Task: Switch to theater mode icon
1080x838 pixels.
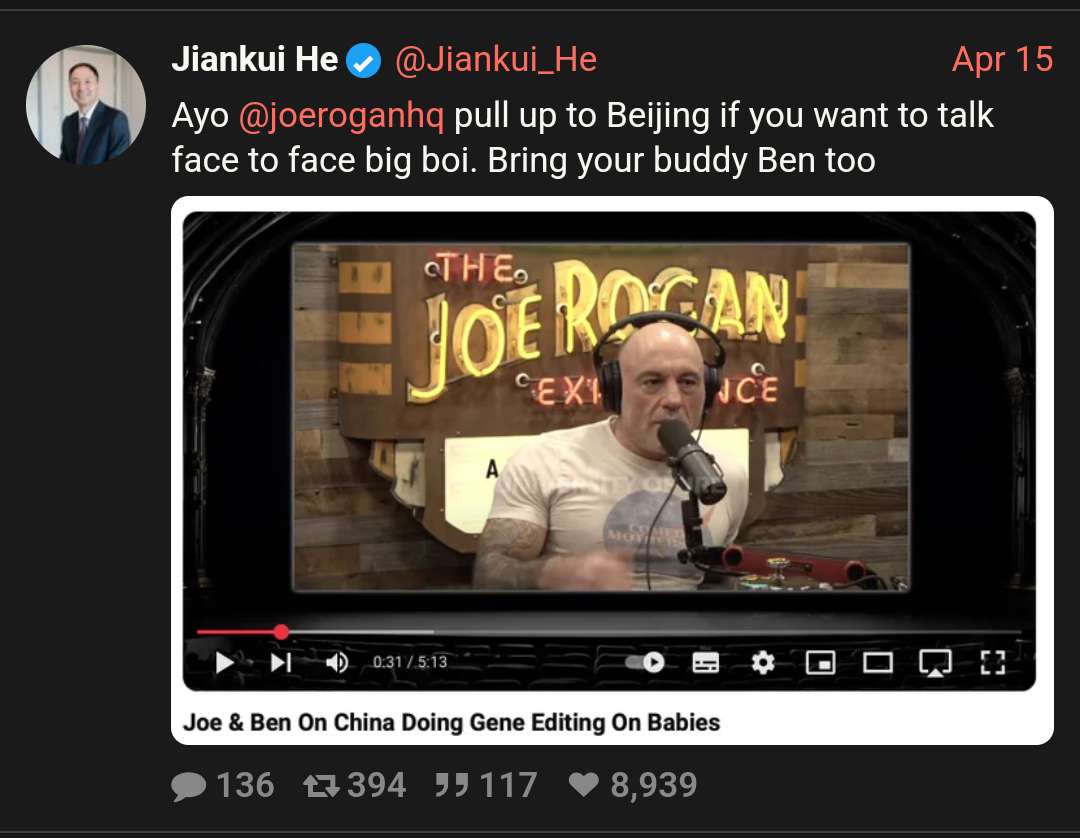Action: [x=878, y=662]
